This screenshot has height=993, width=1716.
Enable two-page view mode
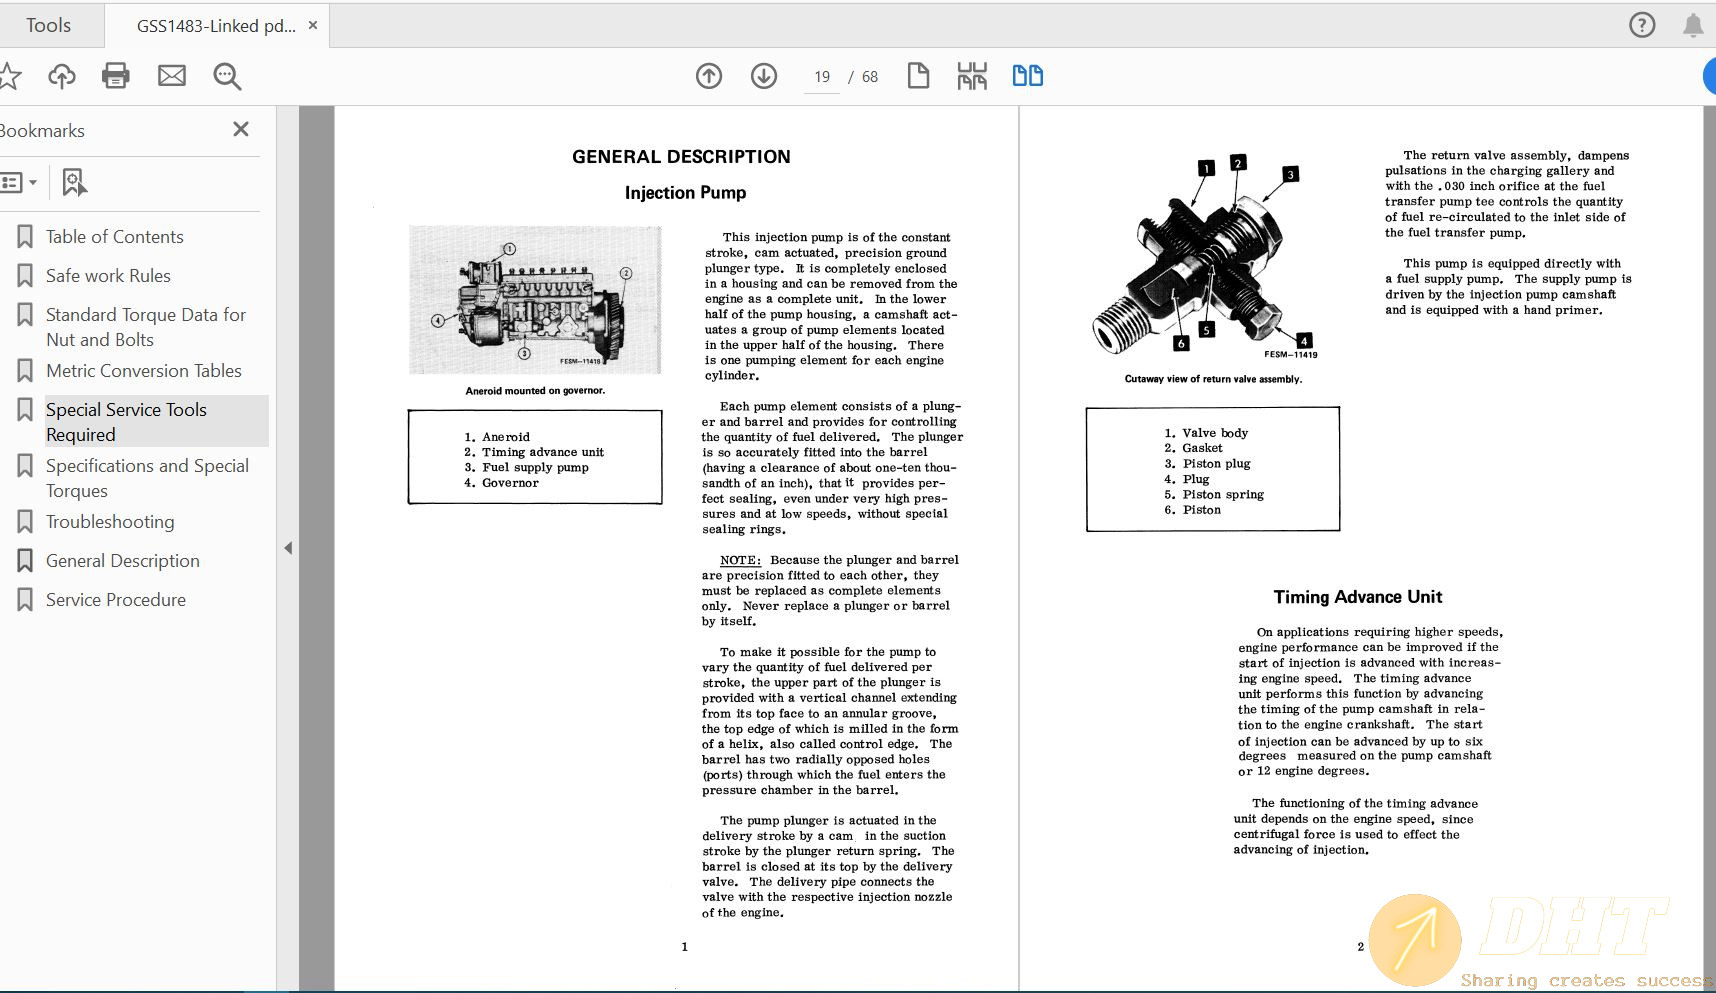[x=1028, y=76]
